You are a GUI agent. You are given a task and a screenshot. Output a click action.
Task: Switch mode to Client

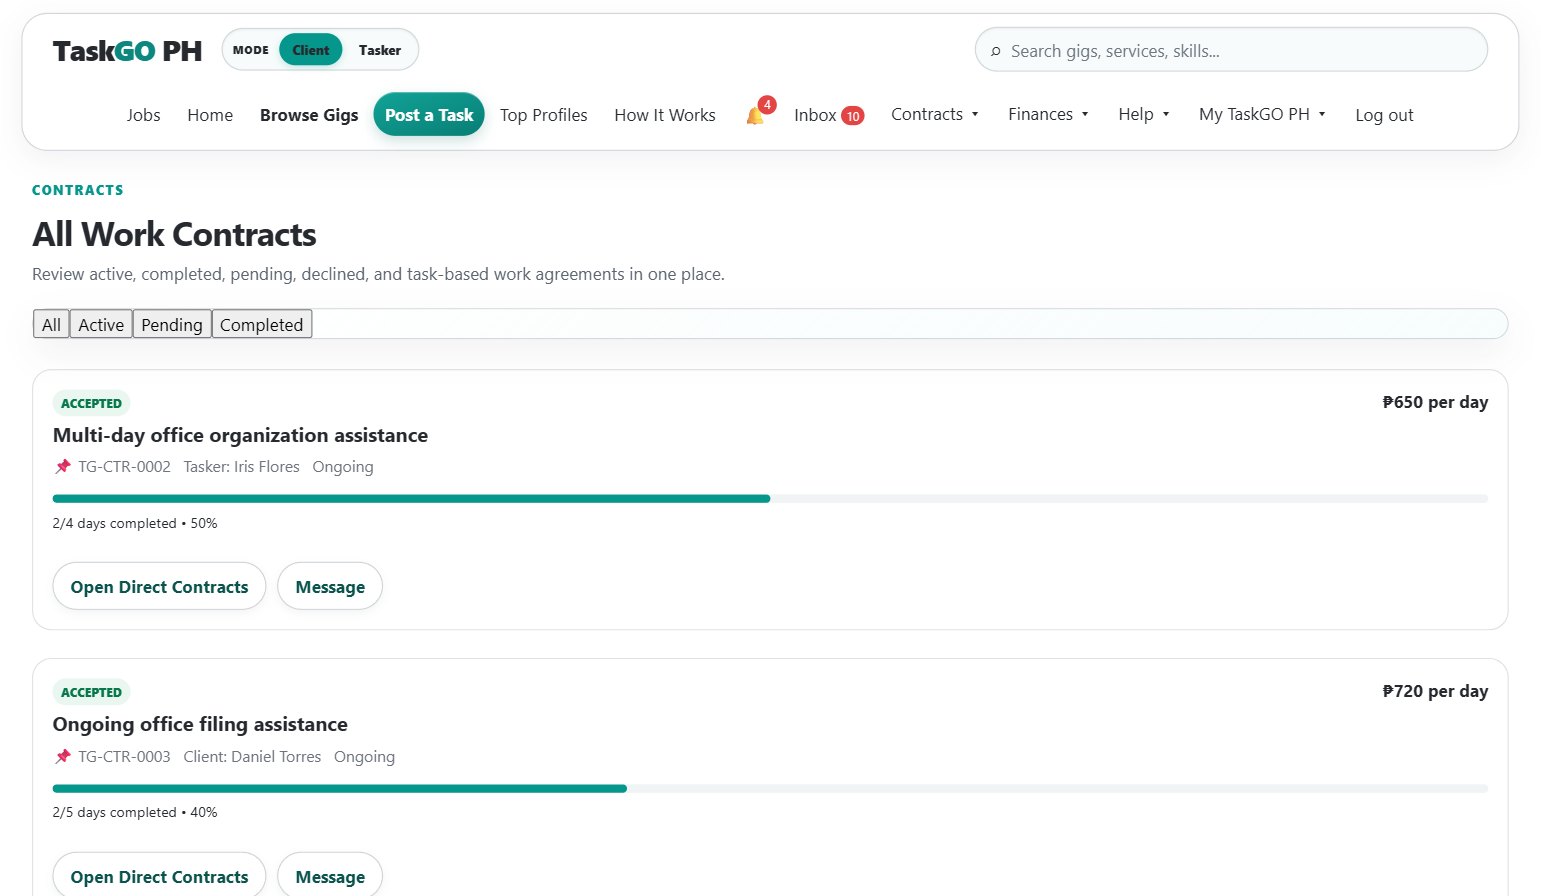(x=311, y=50)
